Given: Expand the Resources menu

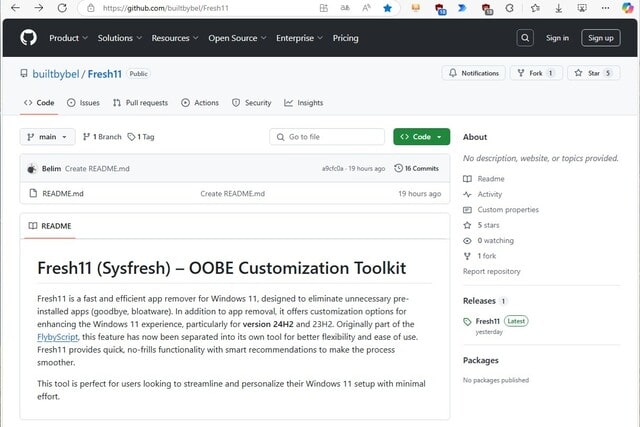Looking at the screenshot, I should 175,38.
